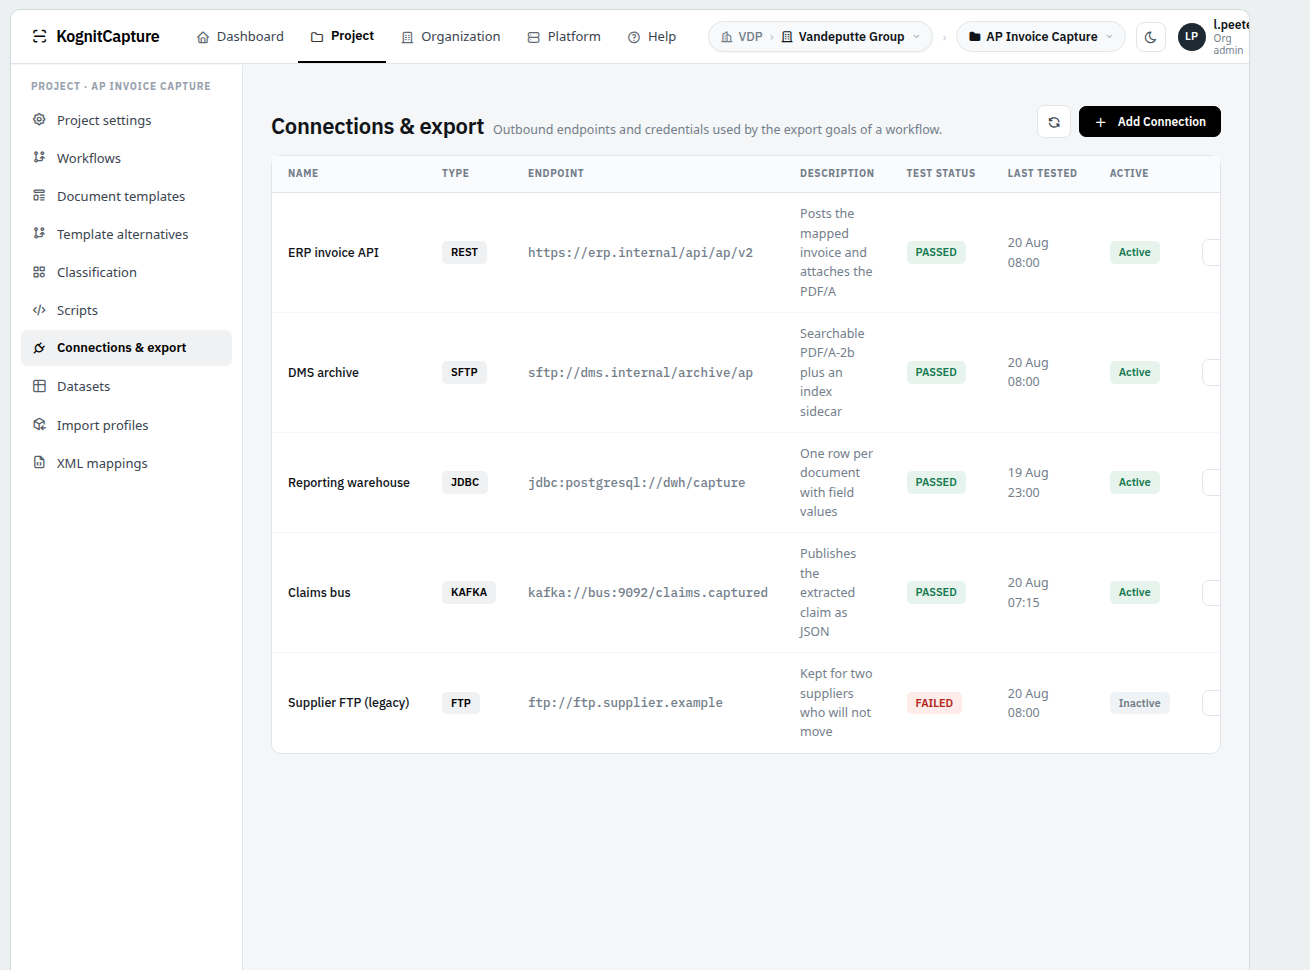This screenshot has height=970, width=1310.
Task: Open row action button for ERP invoice API
Action: pos(1211,253)
